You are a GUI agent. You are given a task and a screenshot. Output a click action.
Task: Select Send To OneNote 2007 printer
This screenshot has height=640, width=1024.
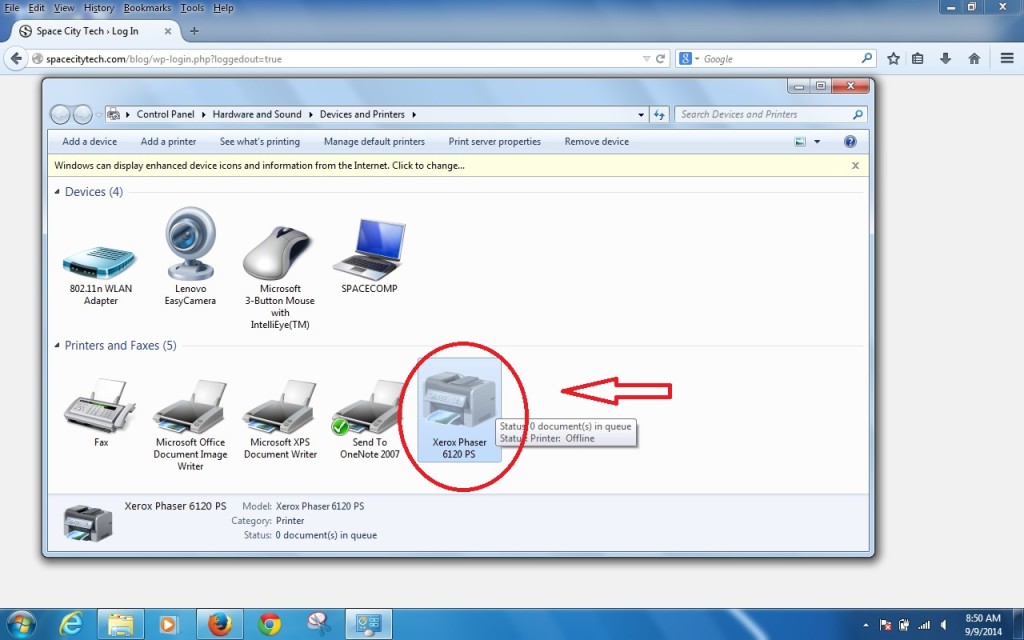point(369,420)
